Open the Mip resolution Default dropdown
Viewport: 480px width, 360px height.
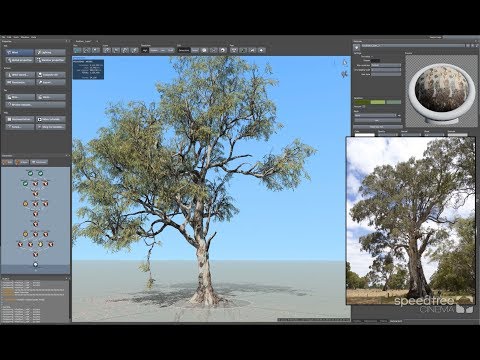[x=386, y=65]
